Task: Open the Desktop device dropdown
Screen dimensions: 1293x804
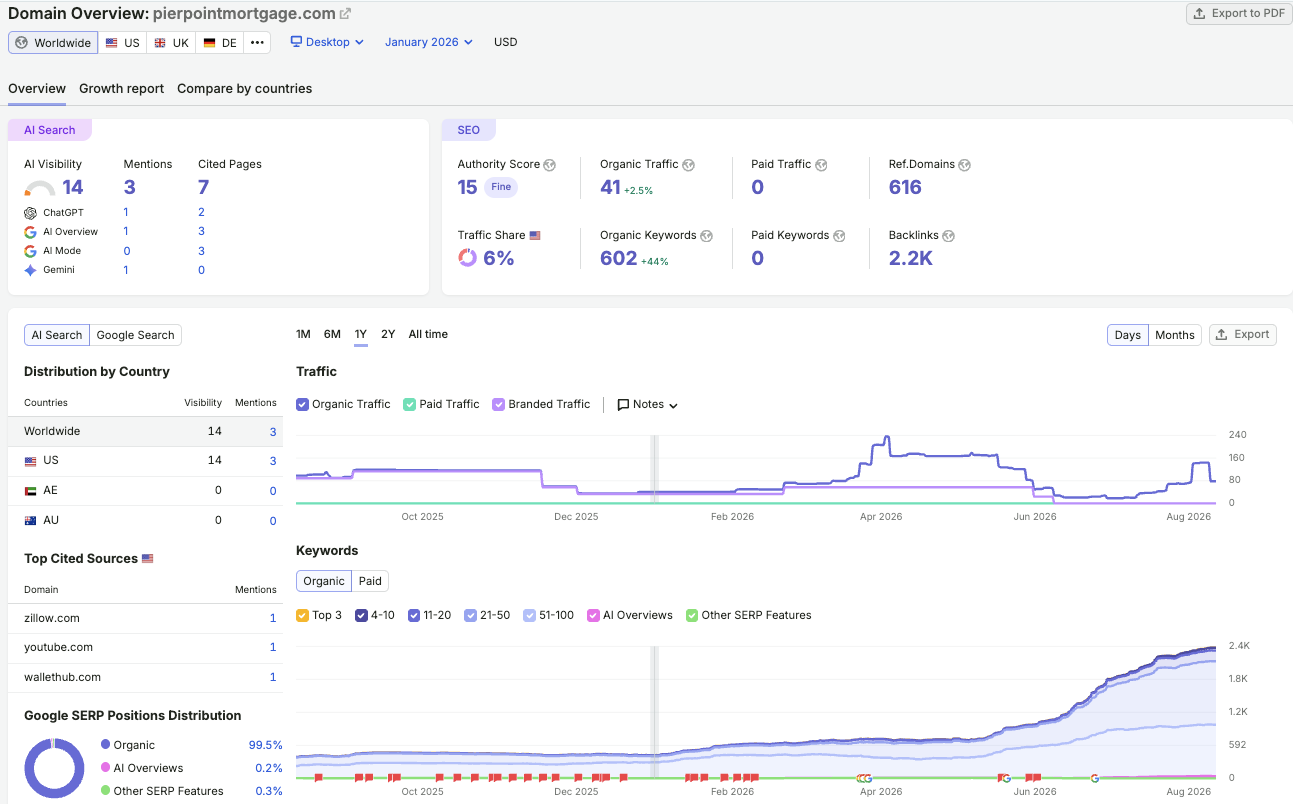Action: click(327, 42)
